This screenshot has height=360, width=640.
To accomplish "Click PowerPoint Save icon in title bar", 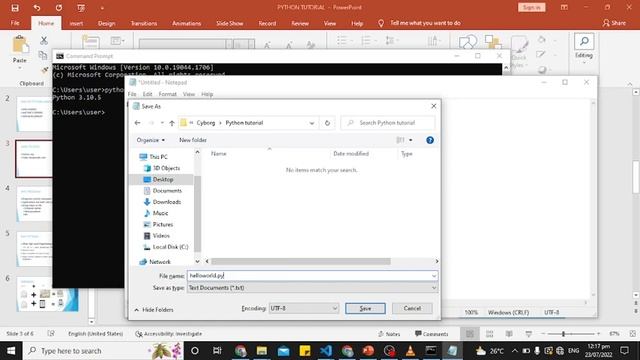I will (x=15, y=8).
